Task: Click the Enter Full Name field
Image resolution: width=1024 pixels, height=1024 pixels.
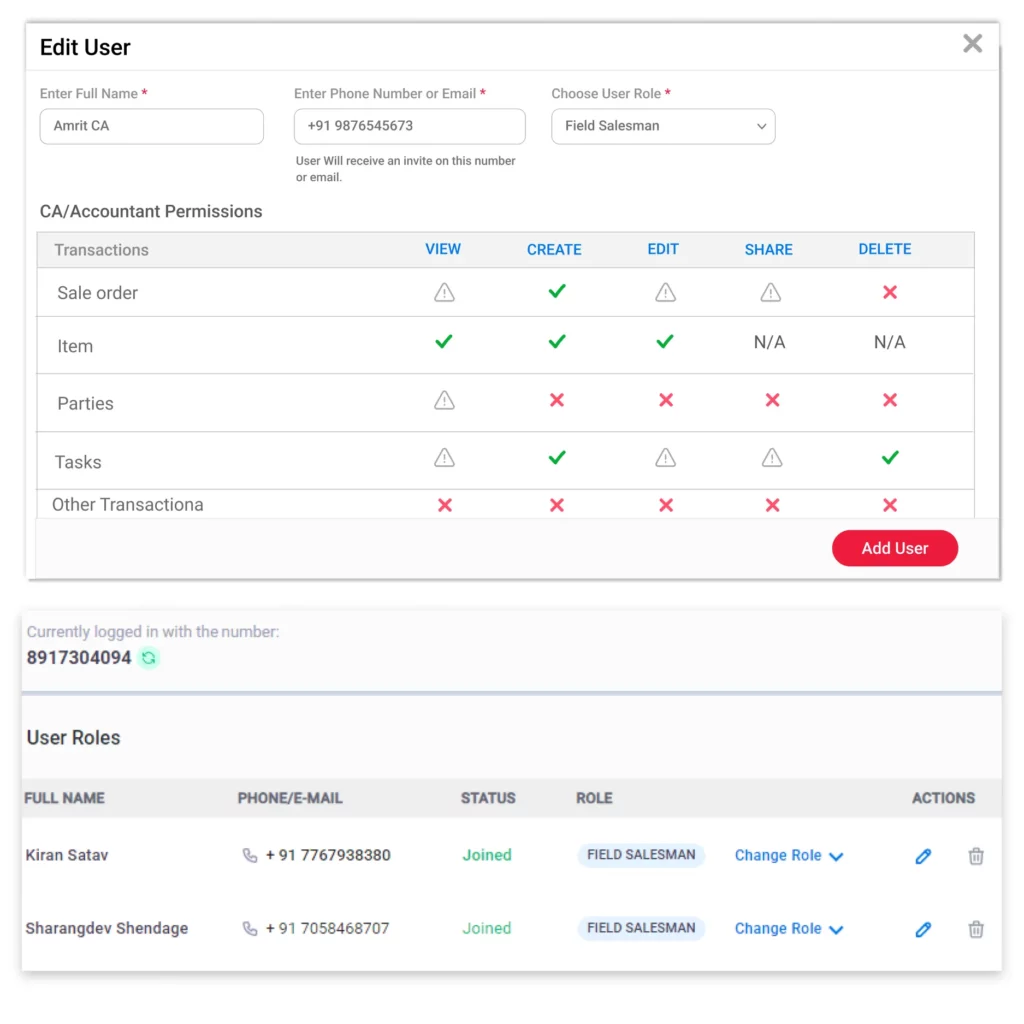Action: pos(151,126)
